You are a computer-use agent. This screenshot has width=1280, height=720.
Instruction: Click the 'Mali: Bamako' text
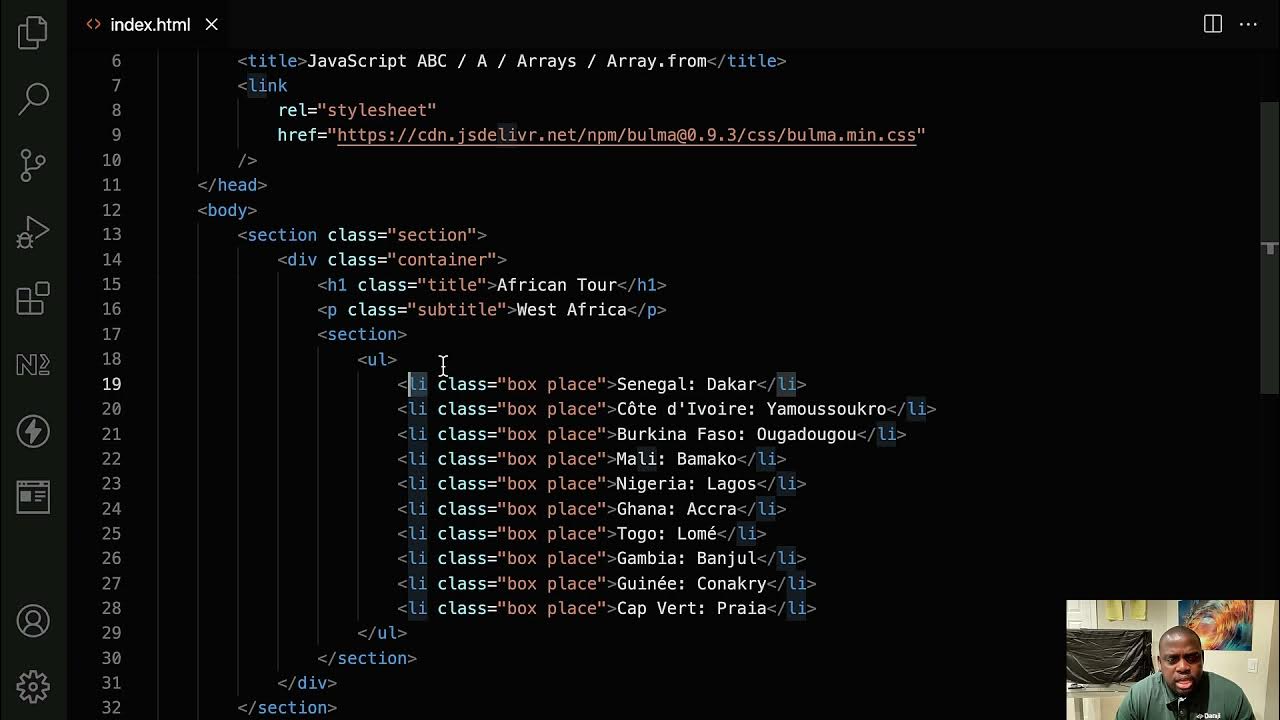tap(676, 459)
